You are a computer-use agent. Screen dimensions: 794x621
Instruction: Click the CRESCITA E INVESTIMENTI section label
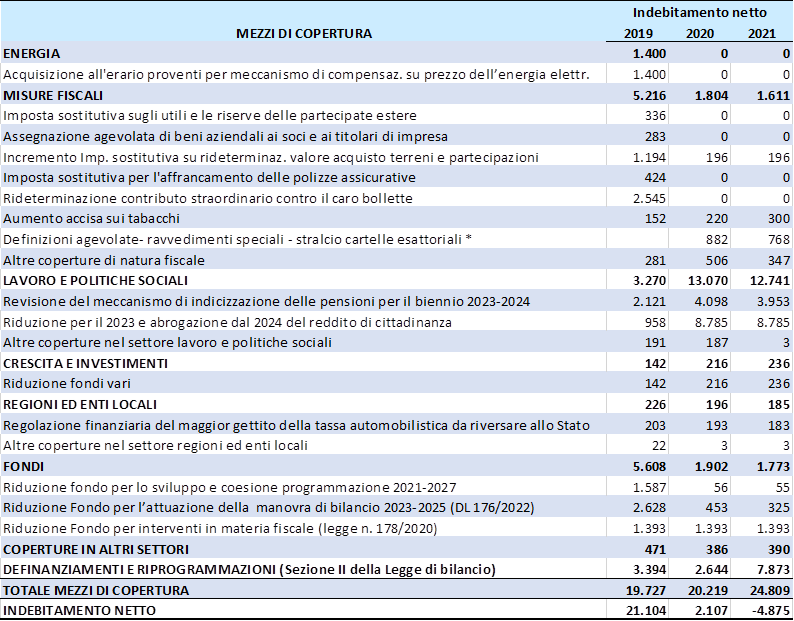point(84,362)
